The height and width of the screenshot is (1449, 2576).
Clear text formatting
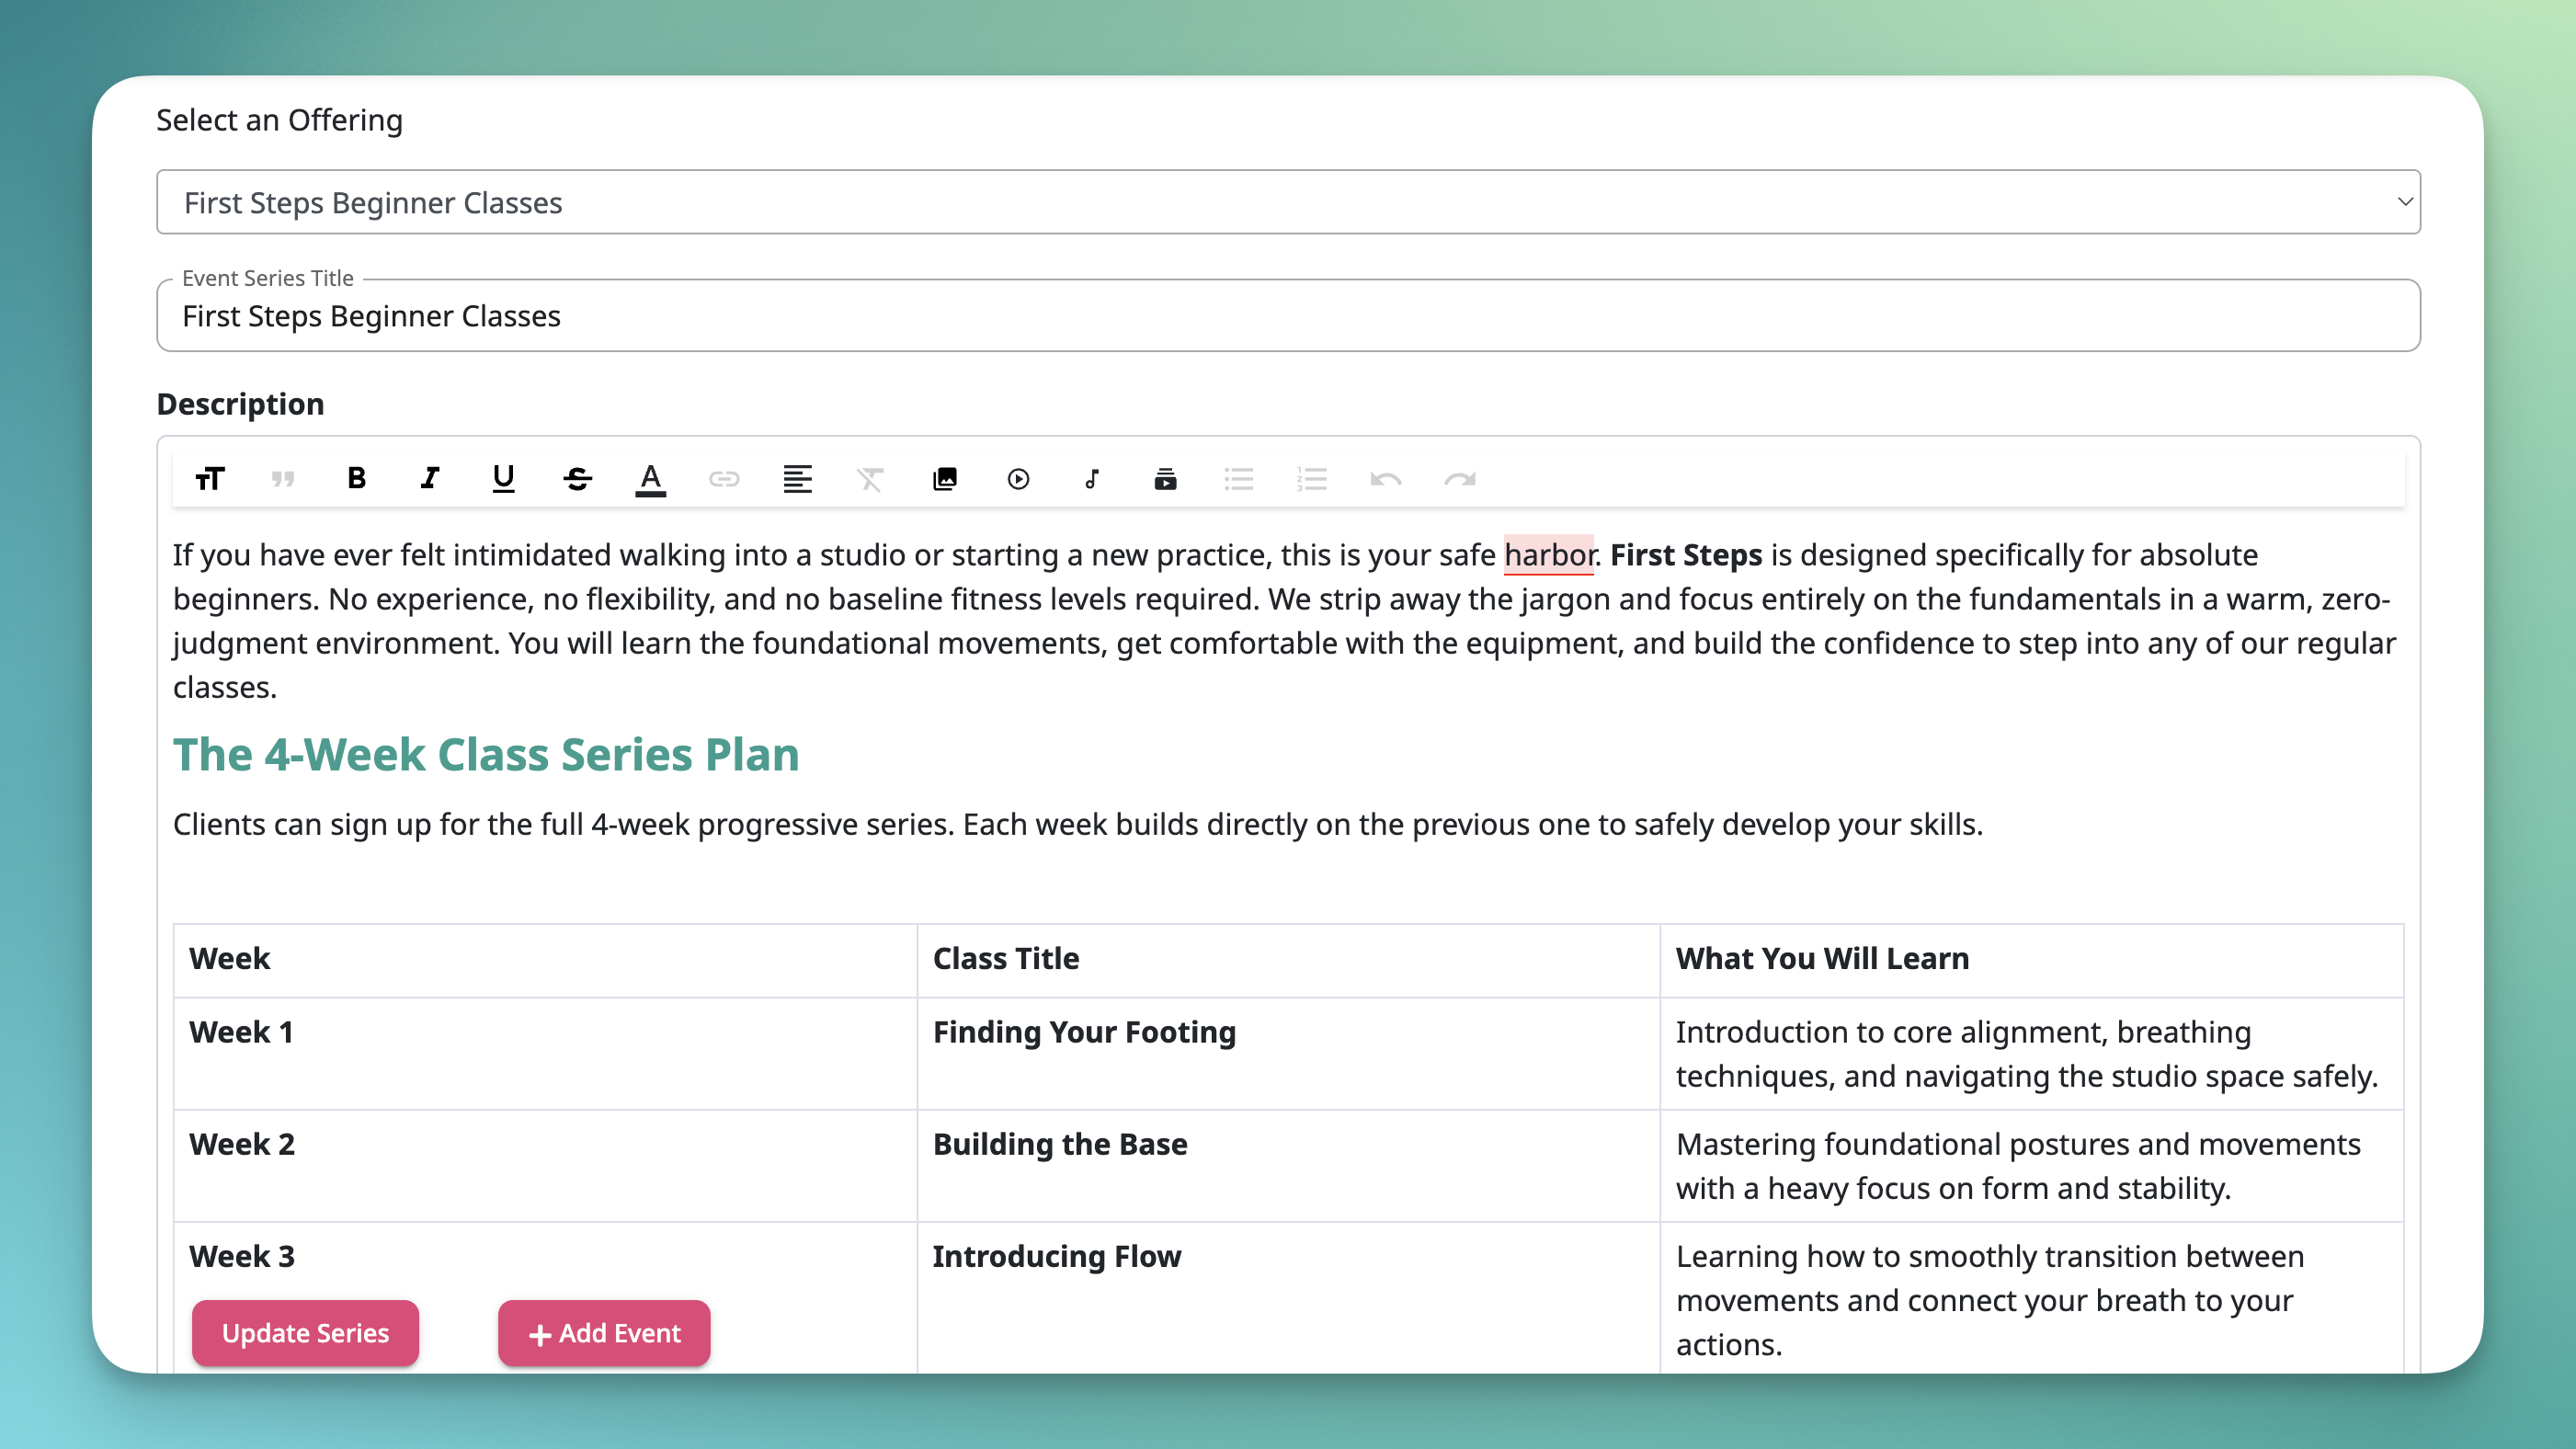871,479
